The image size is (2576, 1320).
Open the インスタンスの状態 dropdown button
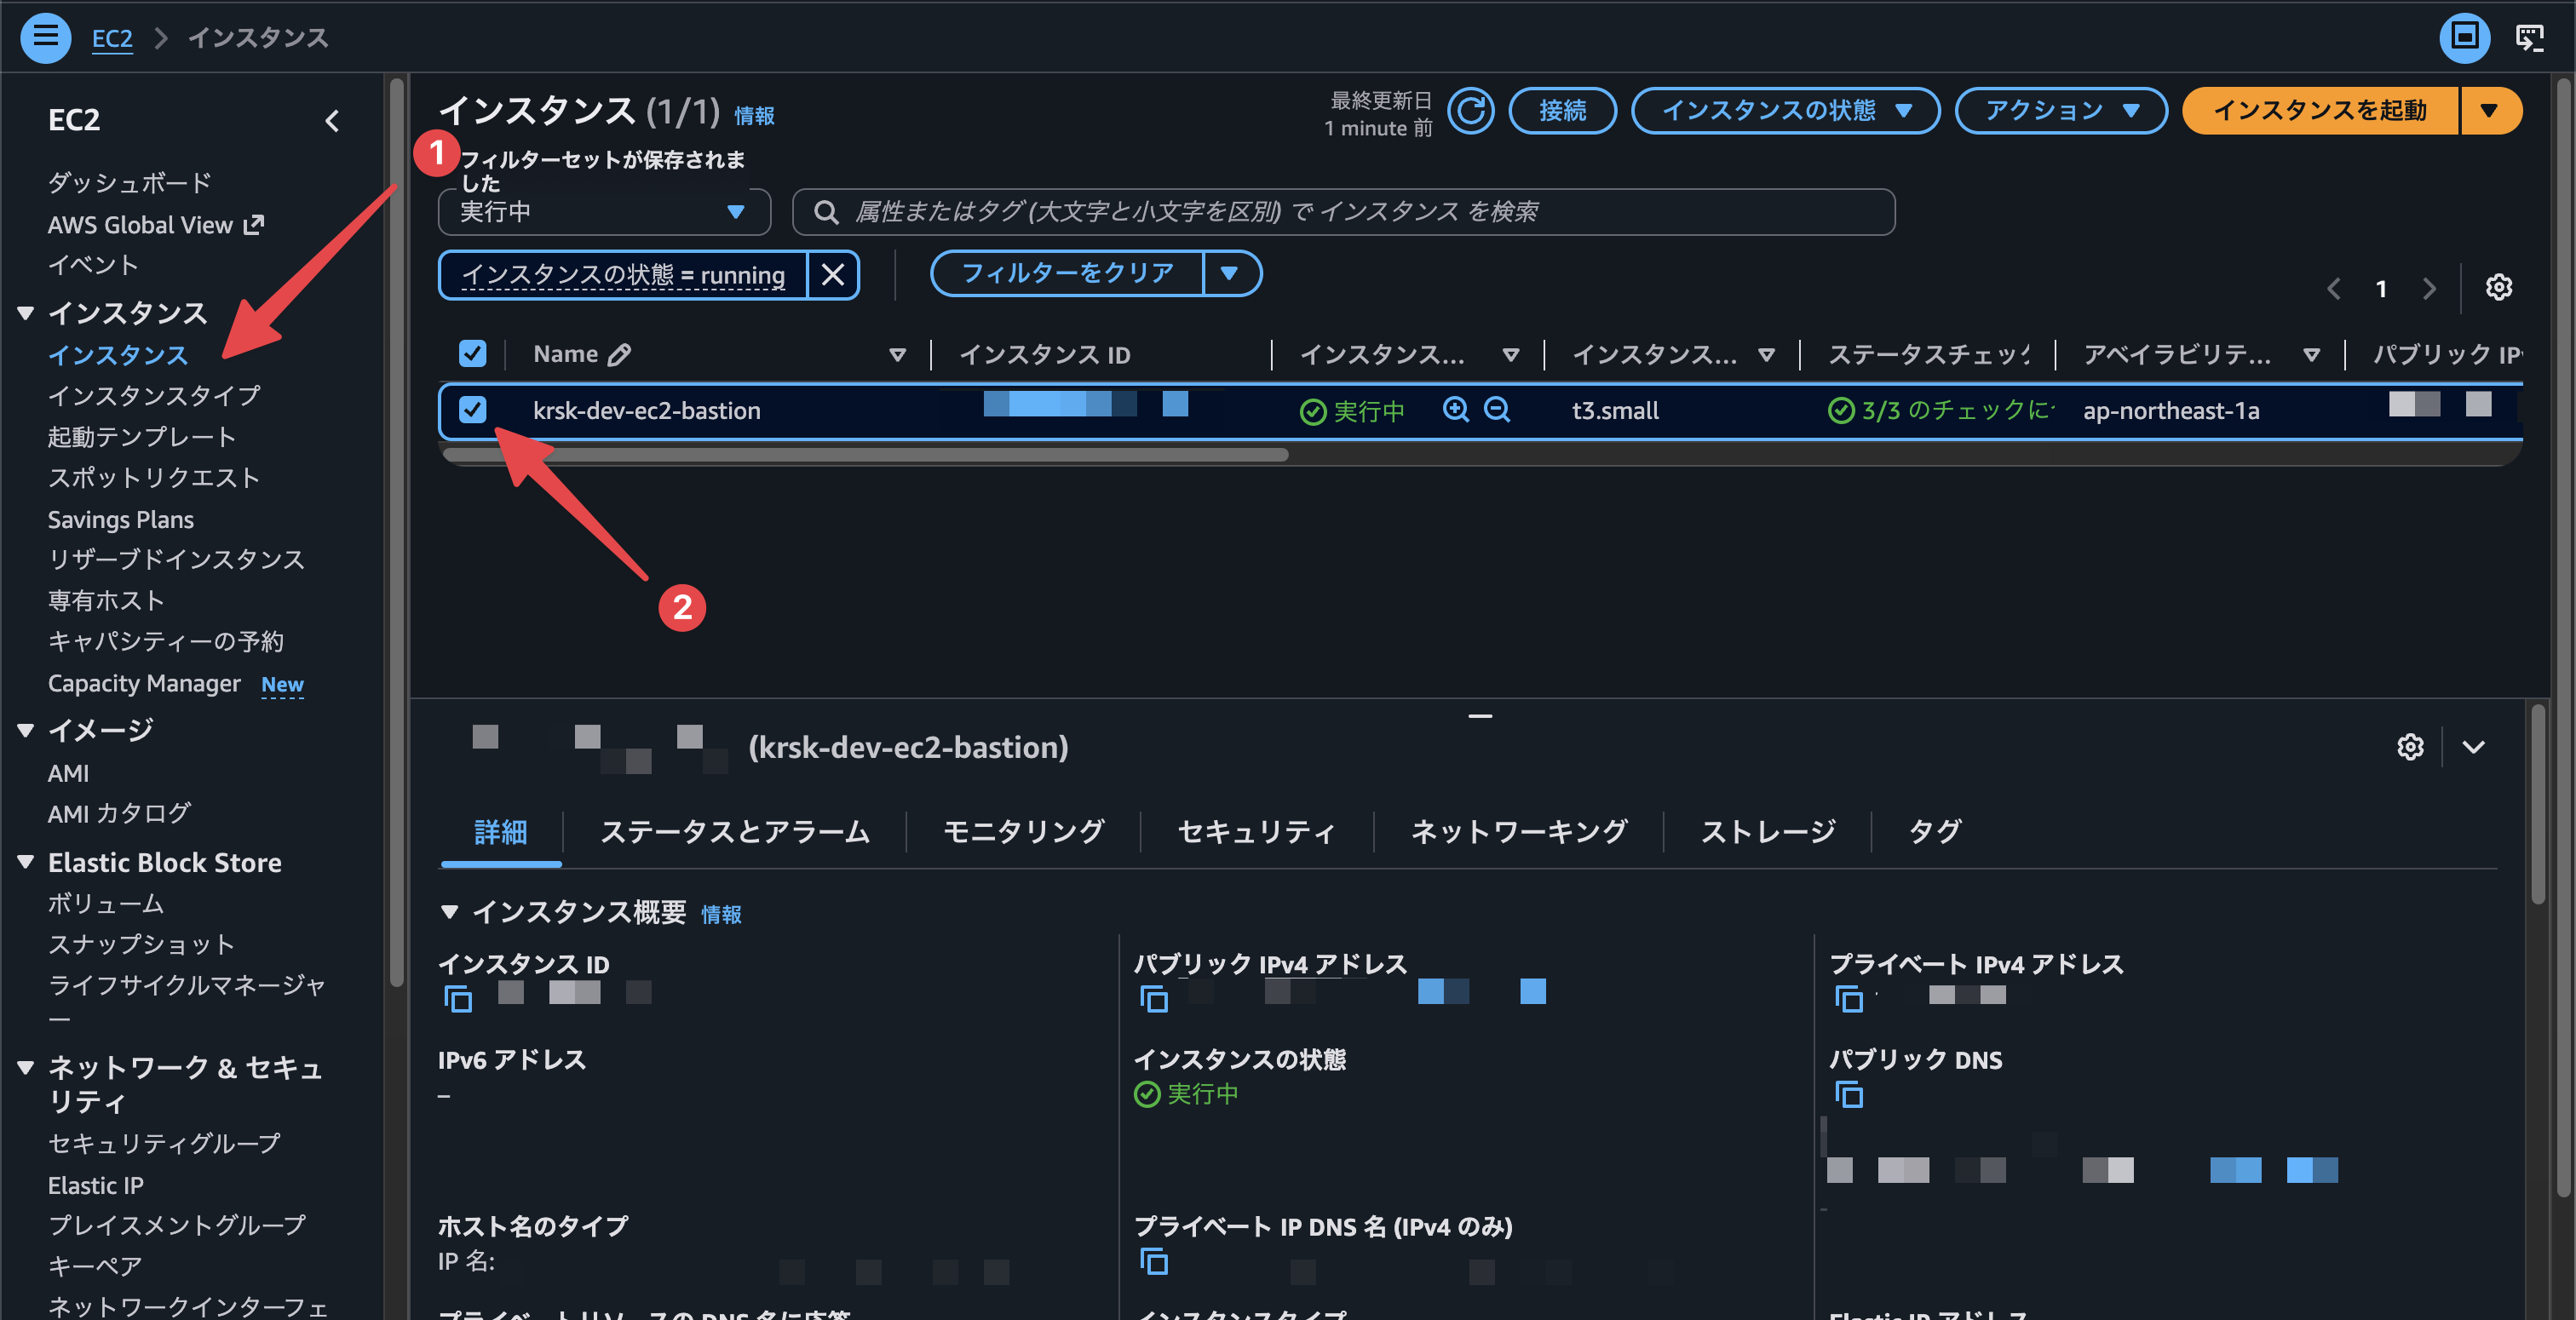point(1785,111)
